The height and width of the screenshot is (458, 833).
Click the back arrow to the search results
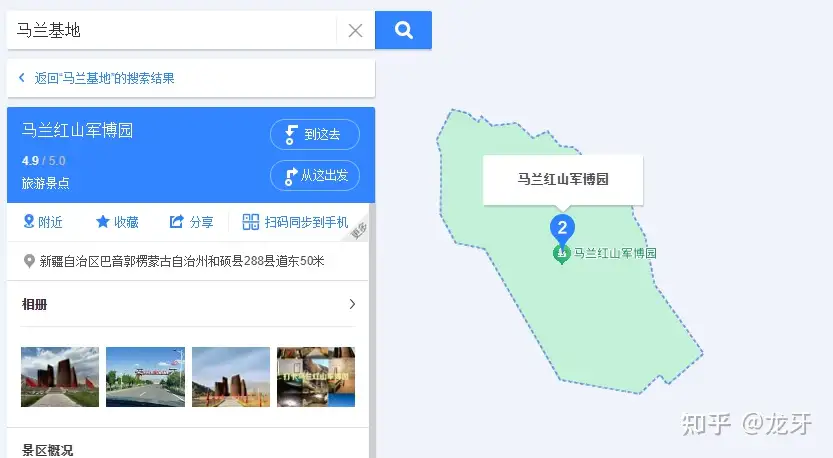(22, 78)
